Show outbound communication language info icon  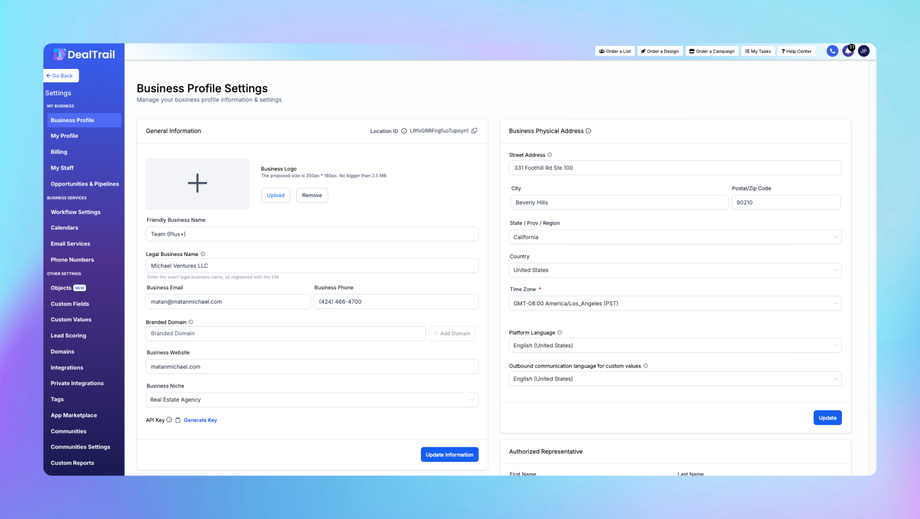click(x=645, y=366)
